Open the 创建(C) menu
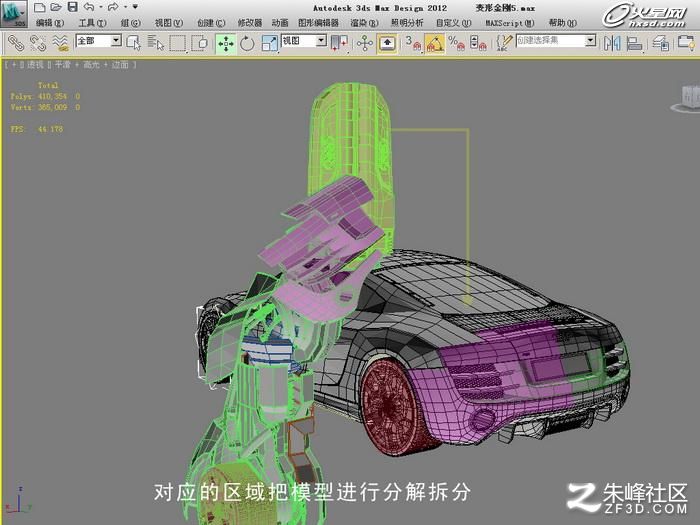Image resolution: width=700 pixels, height=525 pixels. click(x=211, y=23)
